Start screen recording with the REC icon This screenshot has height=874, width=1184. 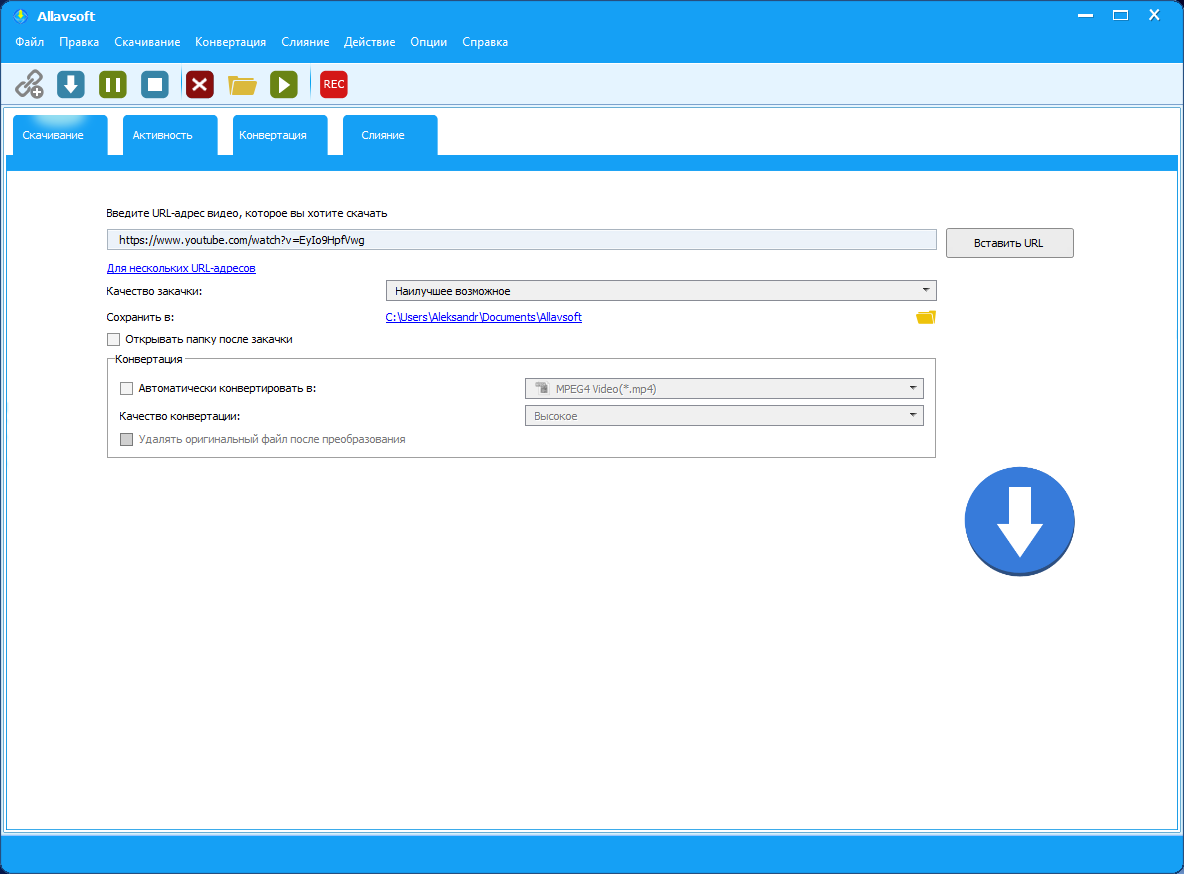(x=333, y=84)
